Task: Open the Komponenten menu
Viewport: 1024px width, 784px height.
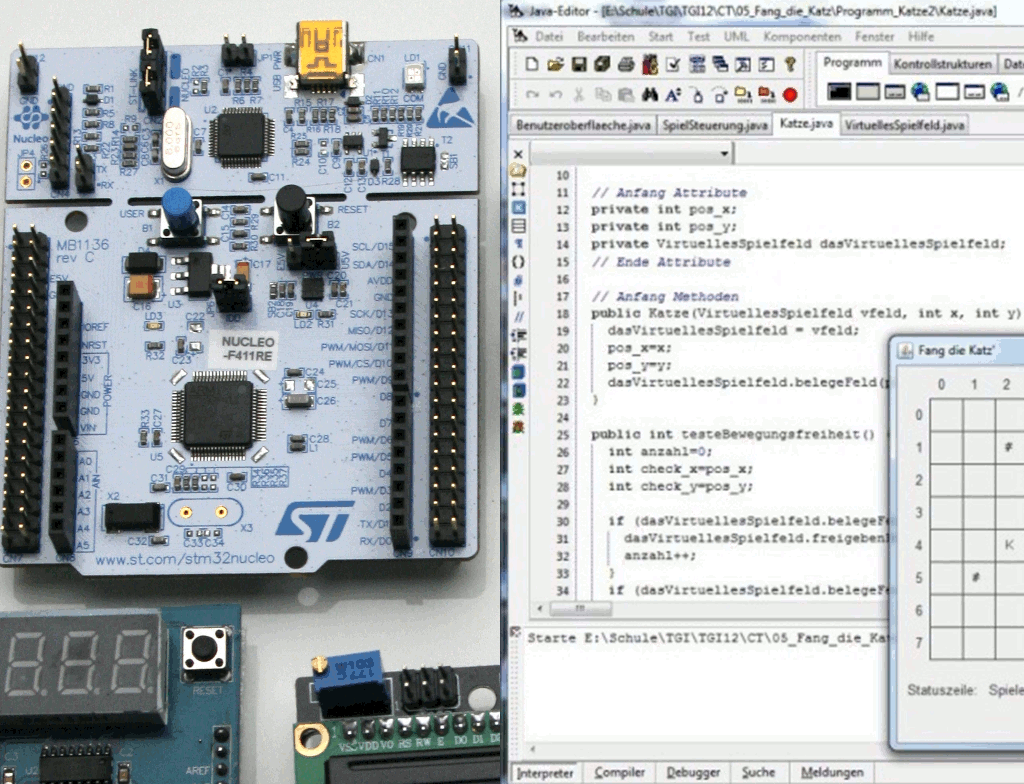Action: 802,37
